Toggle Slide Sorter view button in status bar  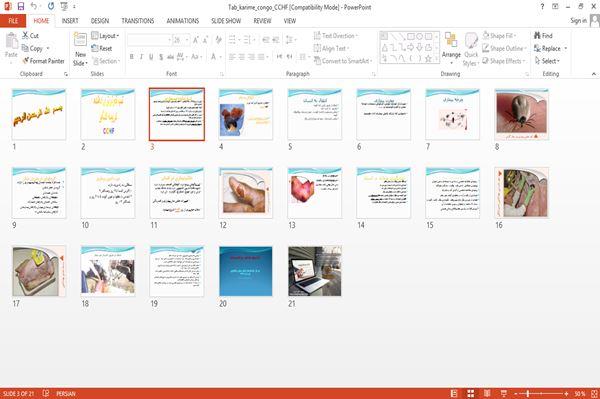click(x=471, y=393)
